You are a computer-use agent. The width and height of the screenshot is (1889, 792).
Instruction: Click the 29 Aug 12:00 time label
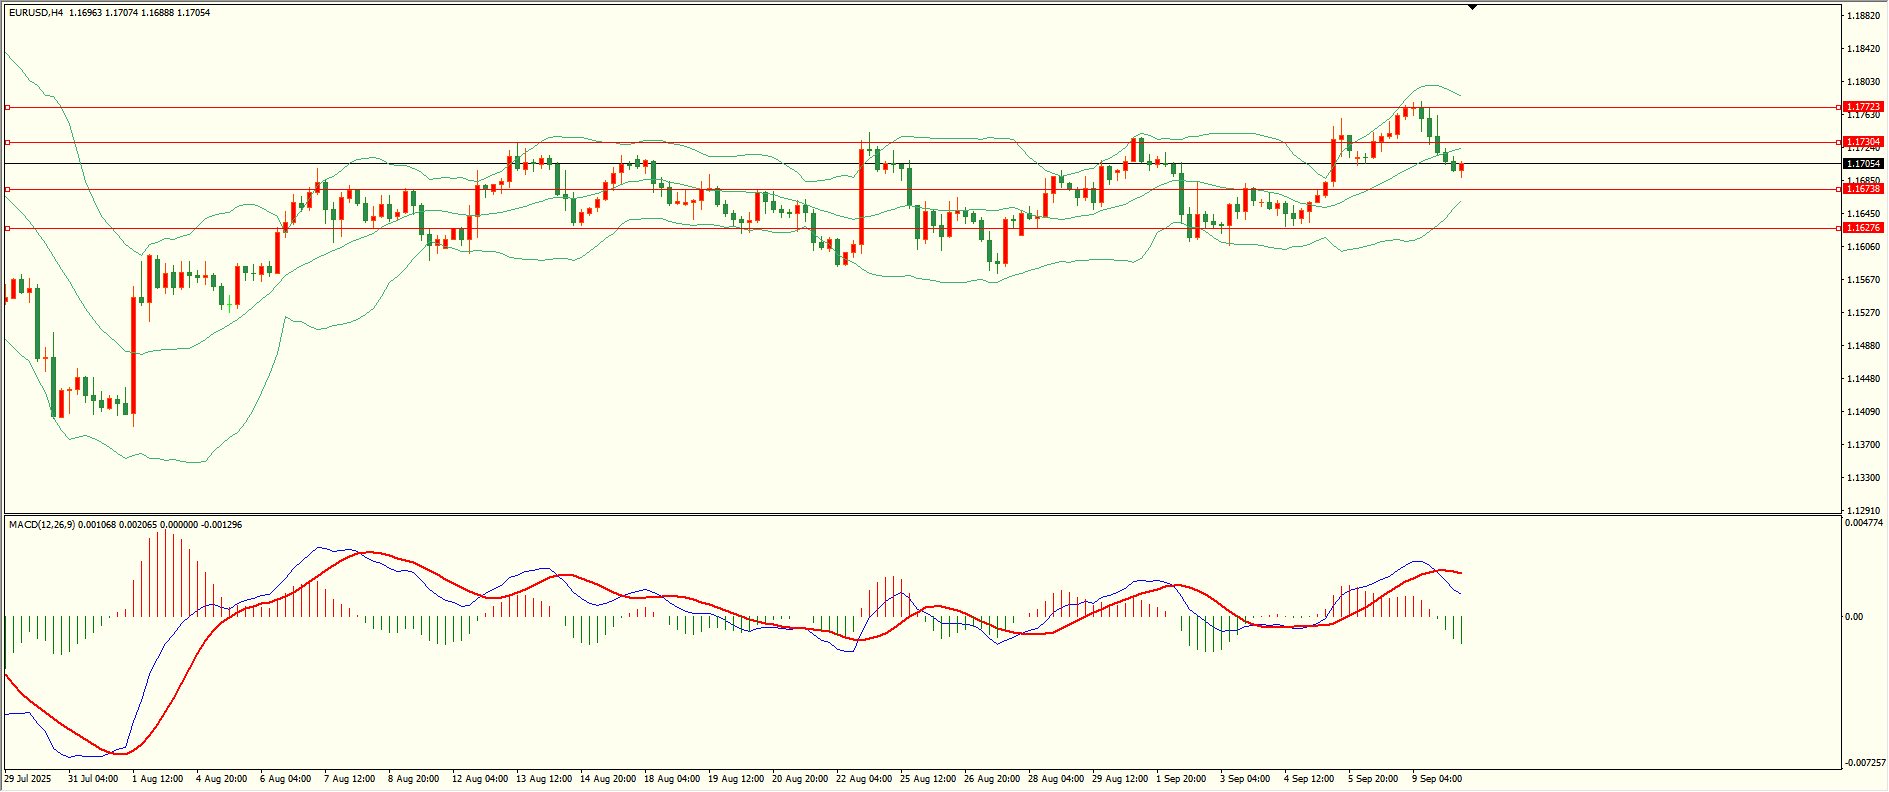(1120, 779)
